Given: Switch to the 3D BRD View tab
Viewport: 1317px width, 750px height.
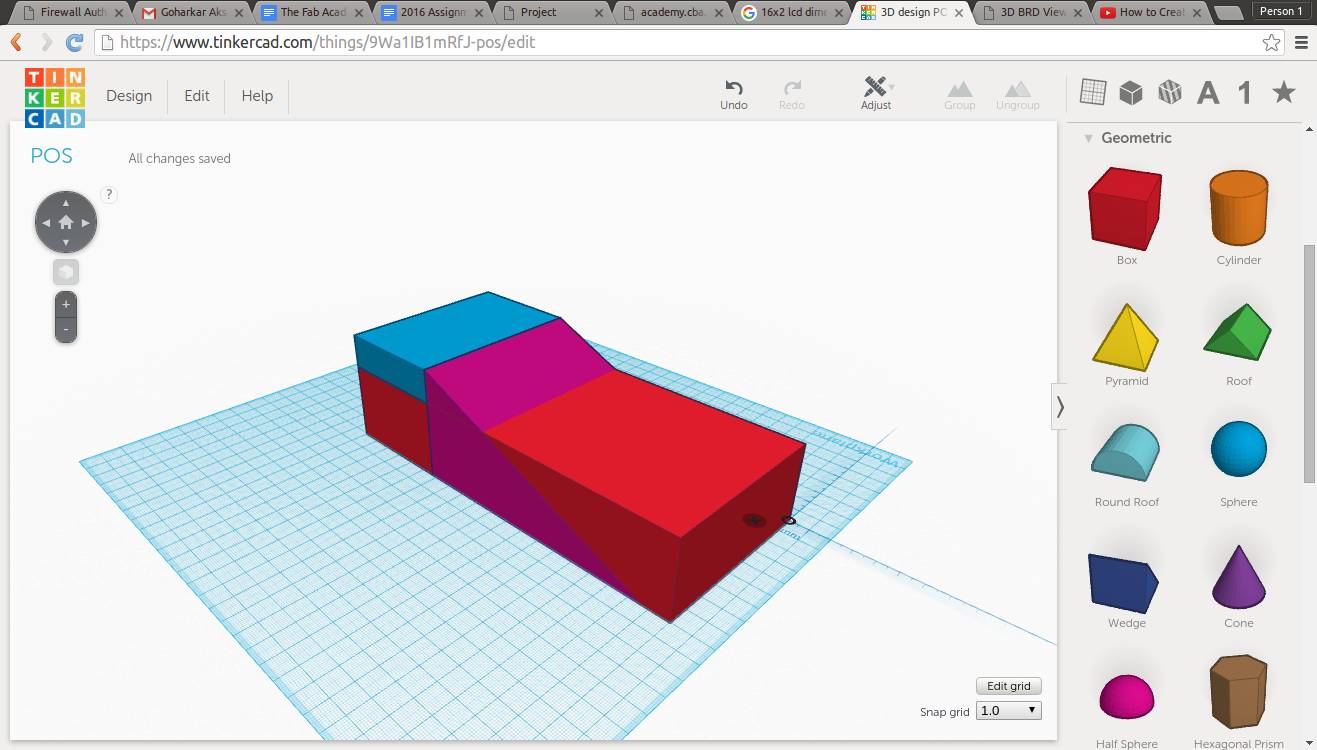Looking at the screenshot, I should click(1032, 13).
